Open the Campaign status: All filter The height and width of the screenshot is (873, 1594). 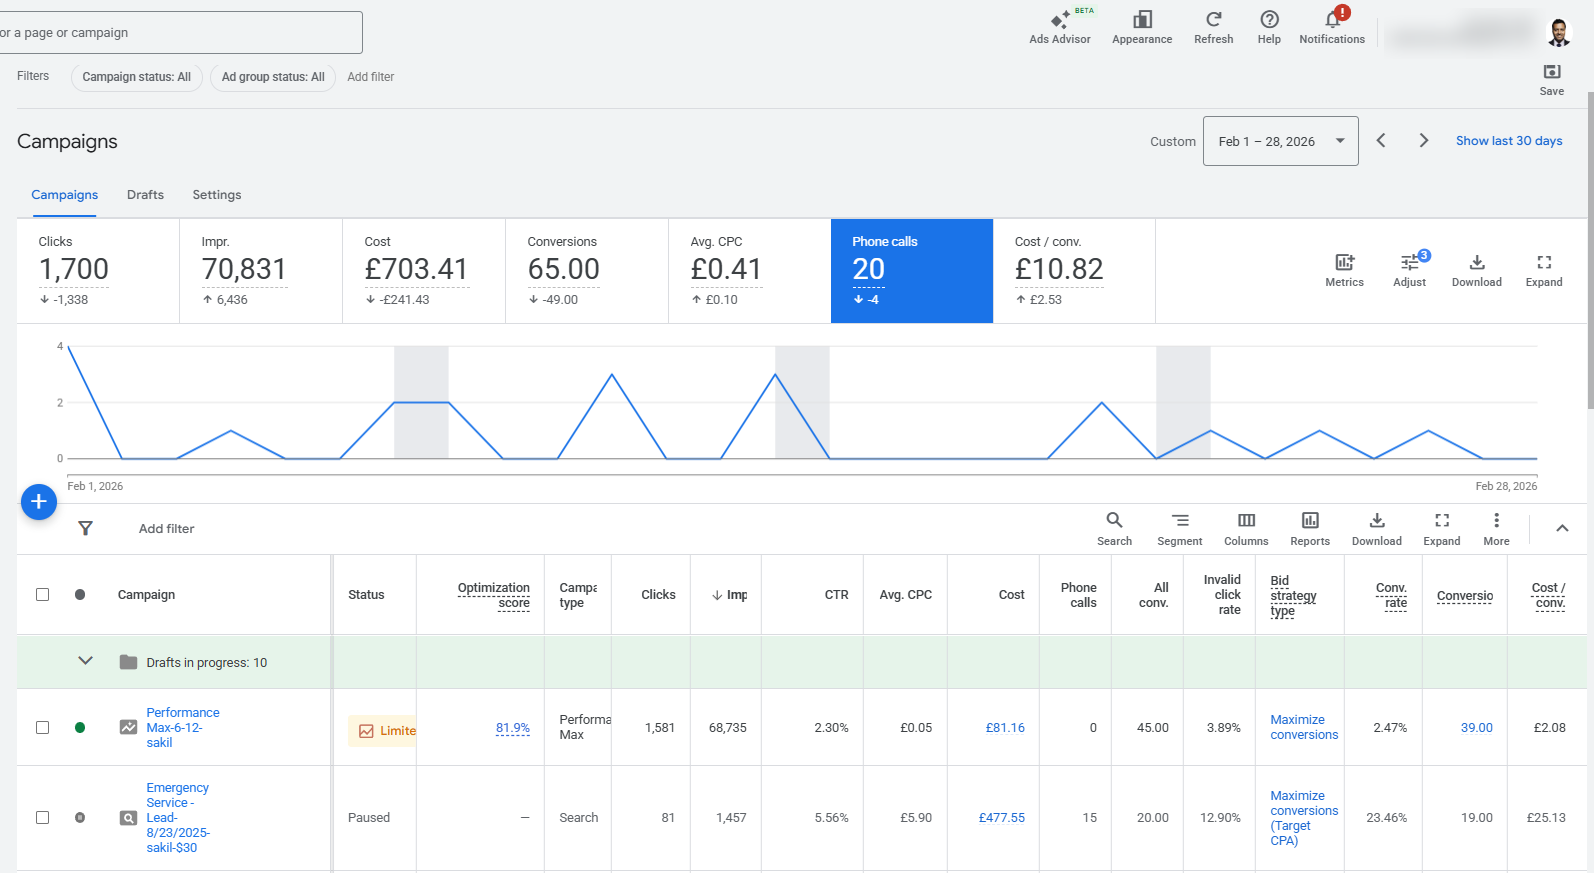(137, 77)
